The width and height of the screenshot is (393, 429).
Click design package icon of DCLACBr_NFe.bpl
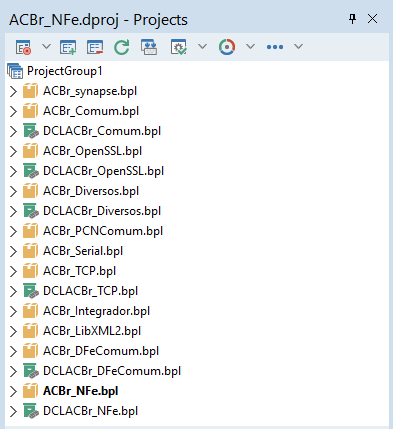tap(31, 411)
